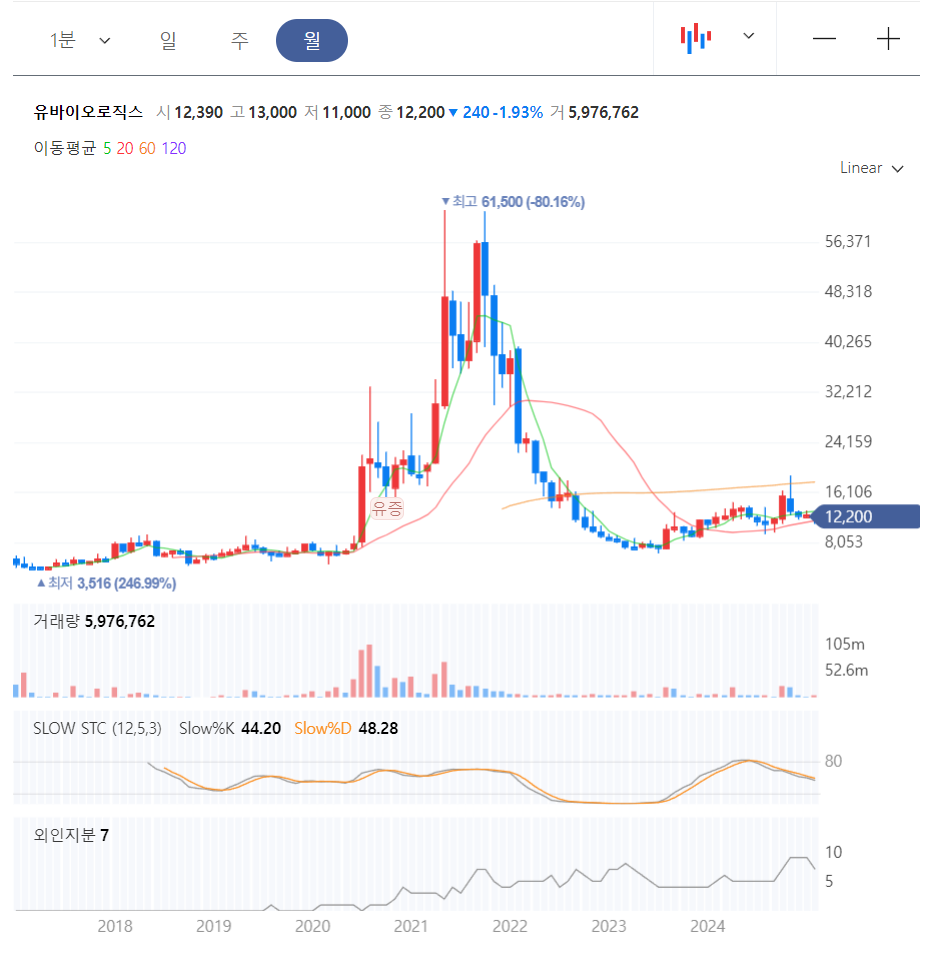Click the 외인지분 7 panel label
The image size is (938, 957).
[71, 835]
